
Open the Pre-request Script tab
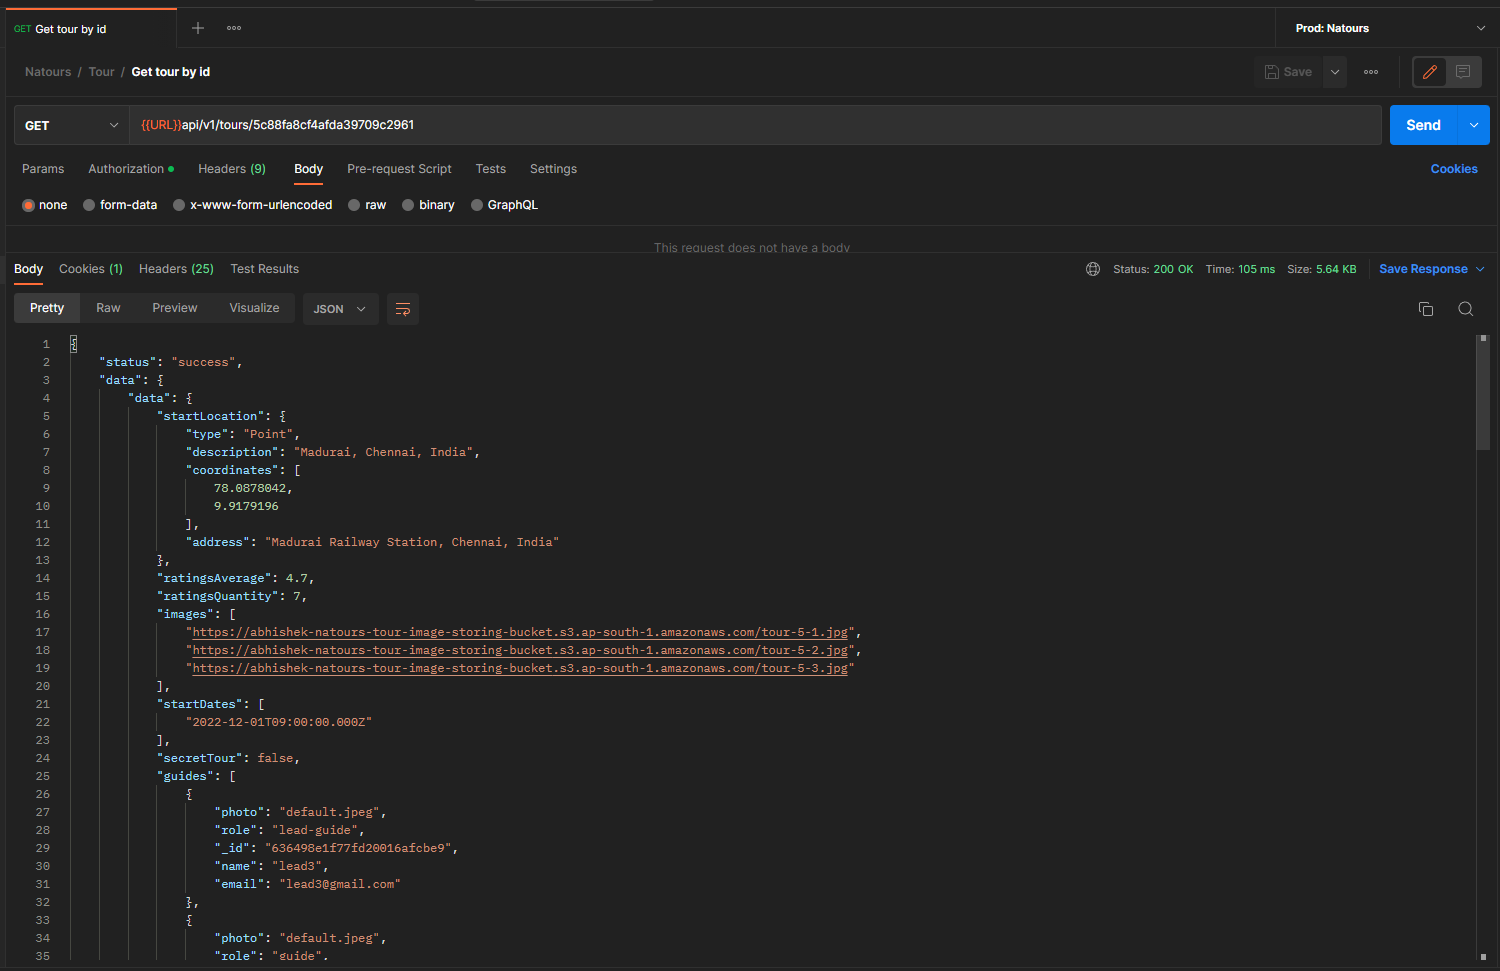(x=399, y=169)
